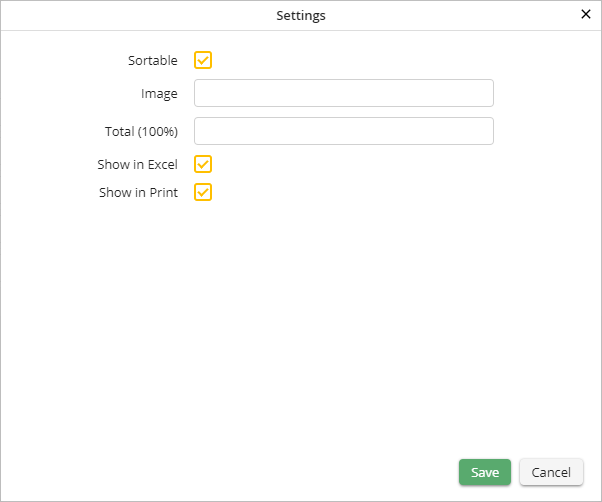Uncheck the Sortable checkbox
The image size is (602, 502).
tap(203, 60)
